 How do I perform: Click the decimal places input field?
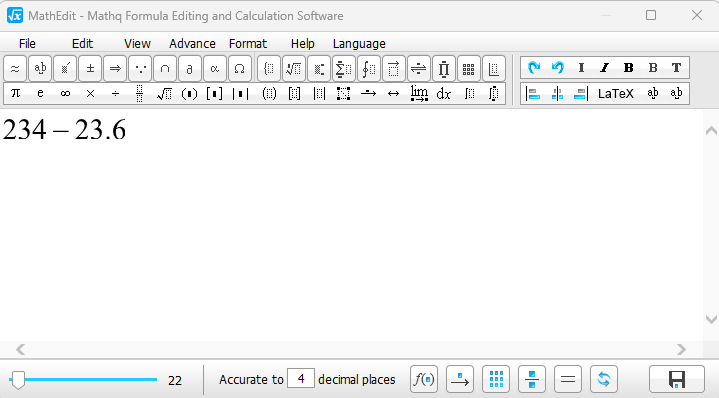click(x=301, y=379)
